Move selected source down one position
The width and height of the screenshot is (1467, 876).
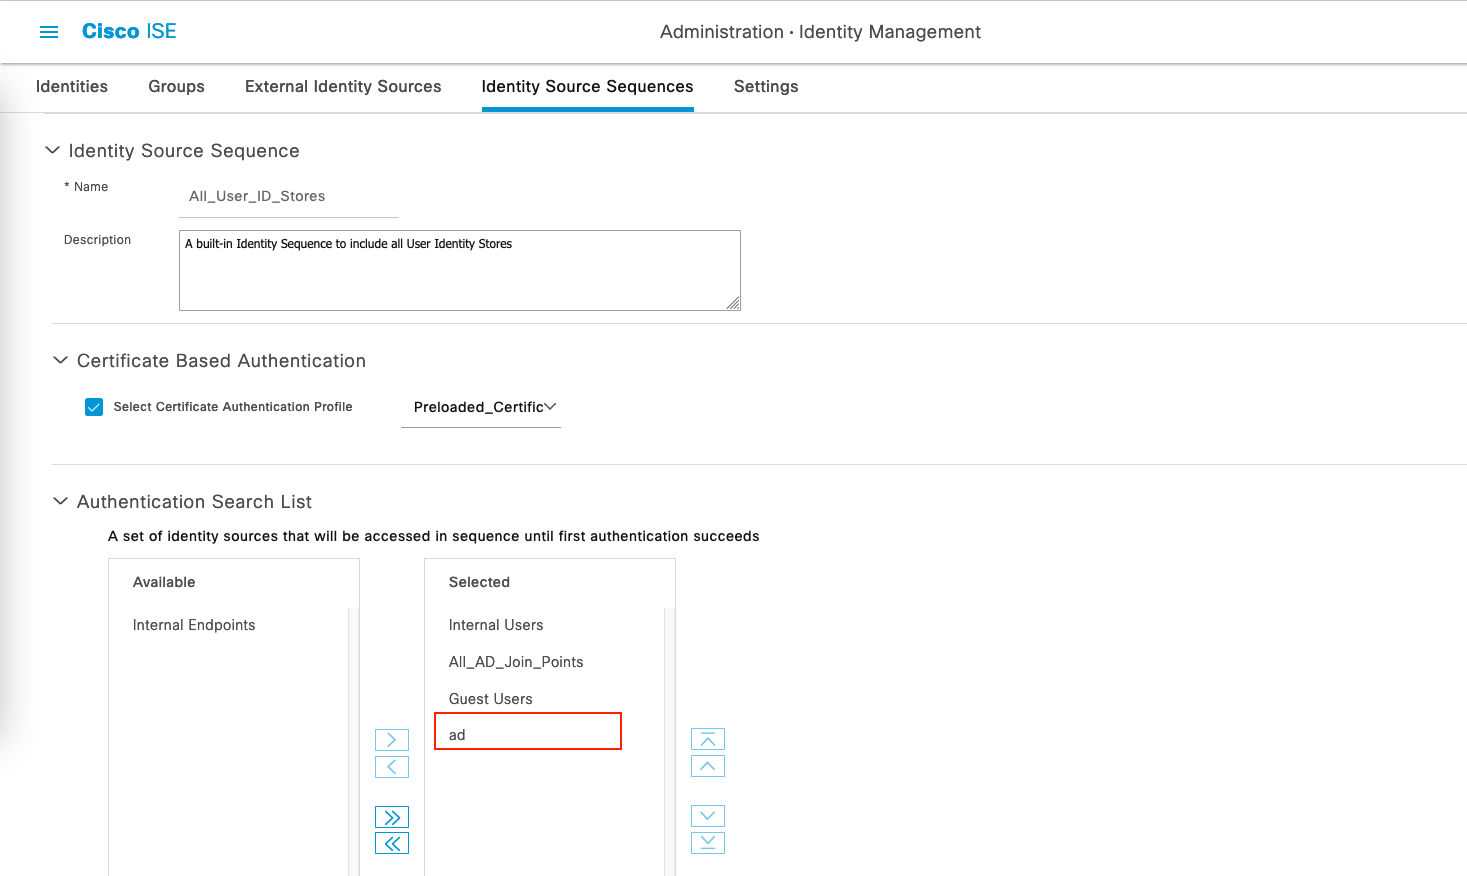[707, 816]
